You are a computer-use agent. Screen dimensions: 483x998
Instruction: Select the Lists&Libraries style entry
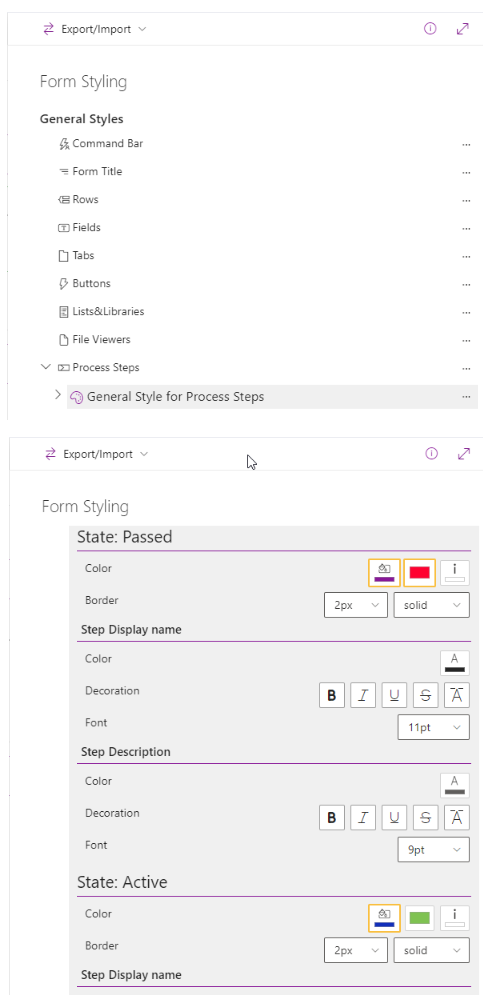point(108,312)
